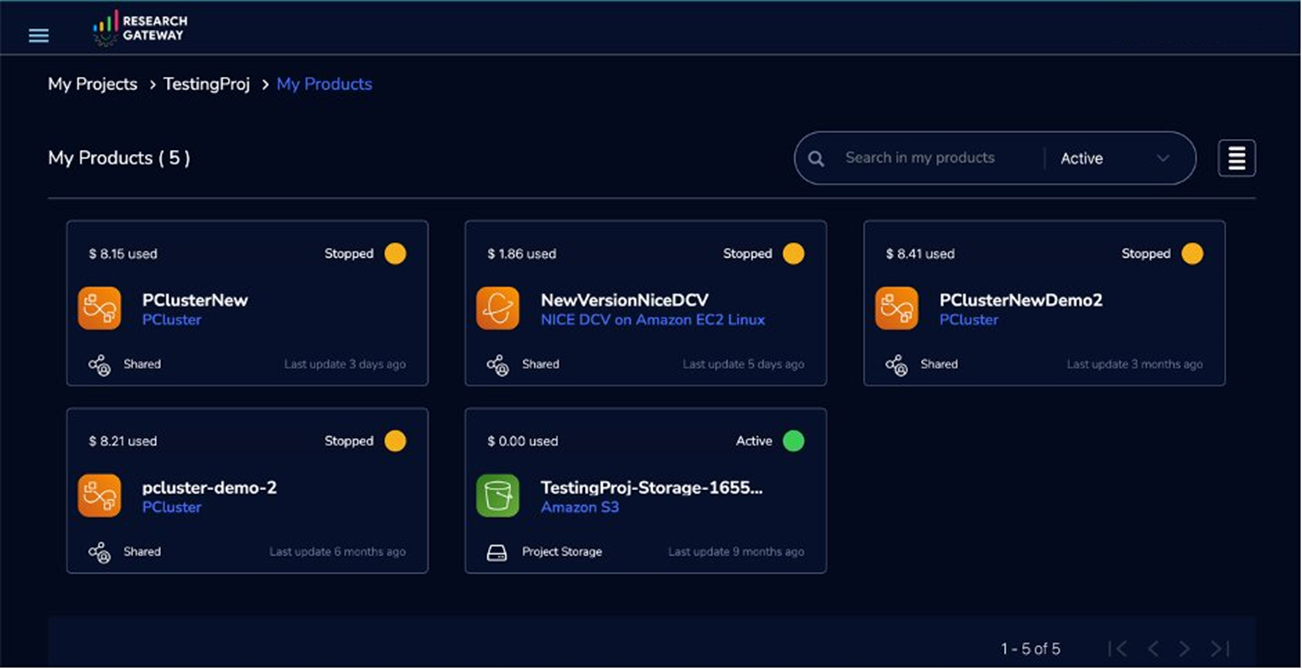Go to next page arrow
The width and height of the screenshot is (1302, 669).
pyautogui.click(x=1185, y=649)
